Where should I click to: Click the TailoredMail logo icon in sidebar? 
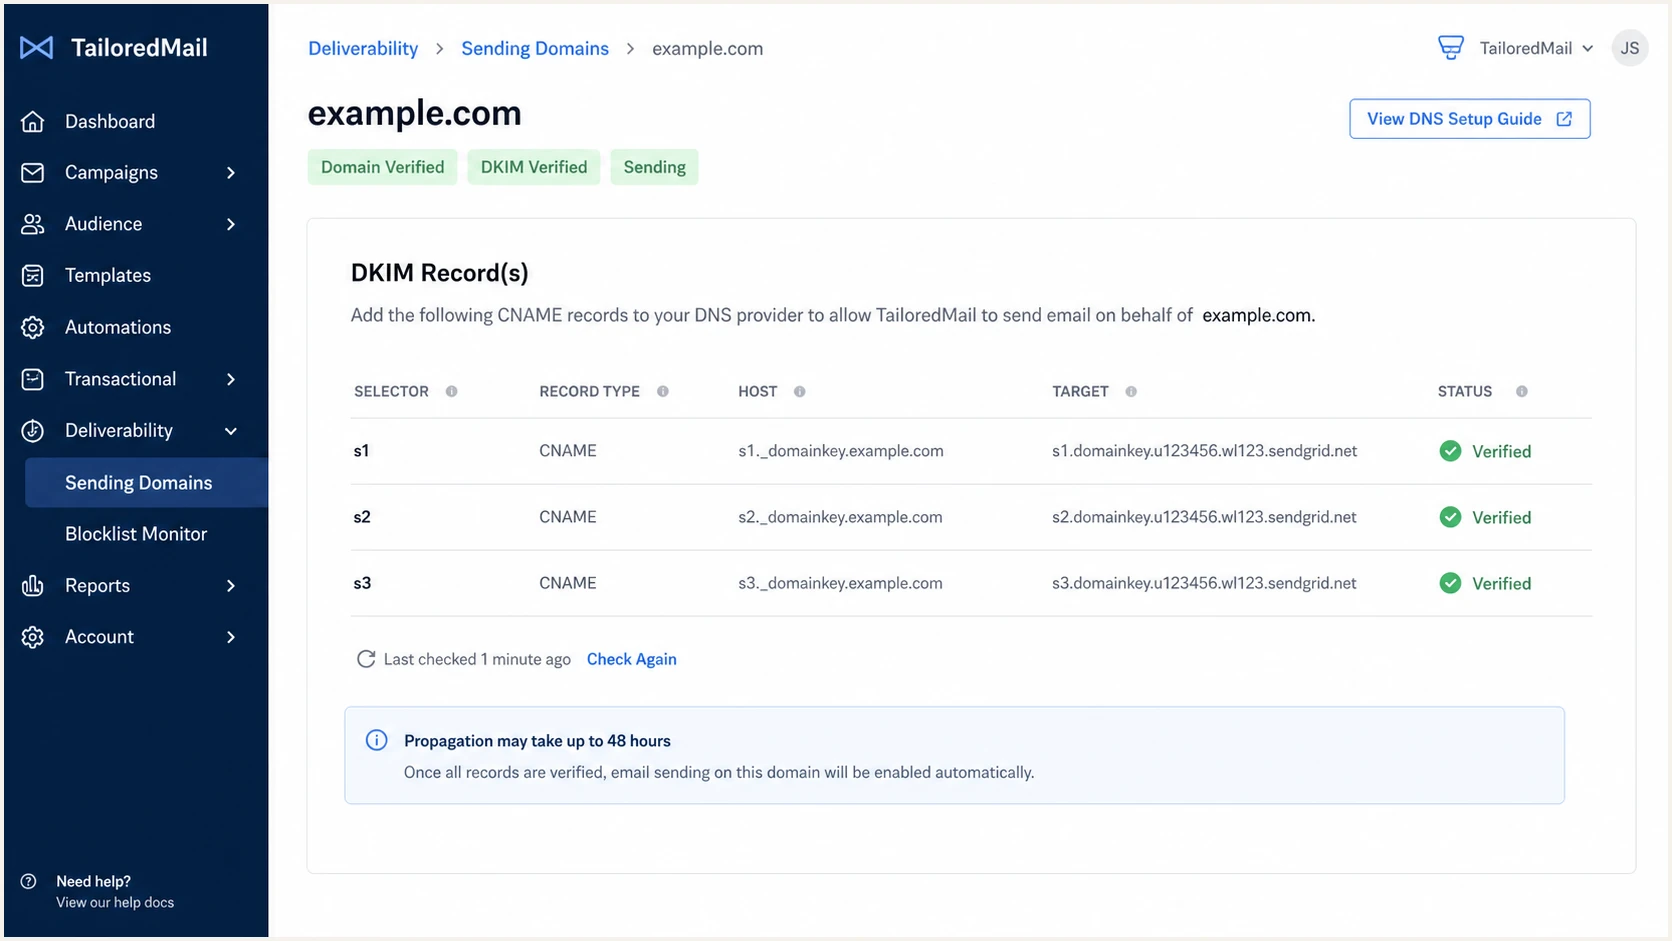(36, 47)
